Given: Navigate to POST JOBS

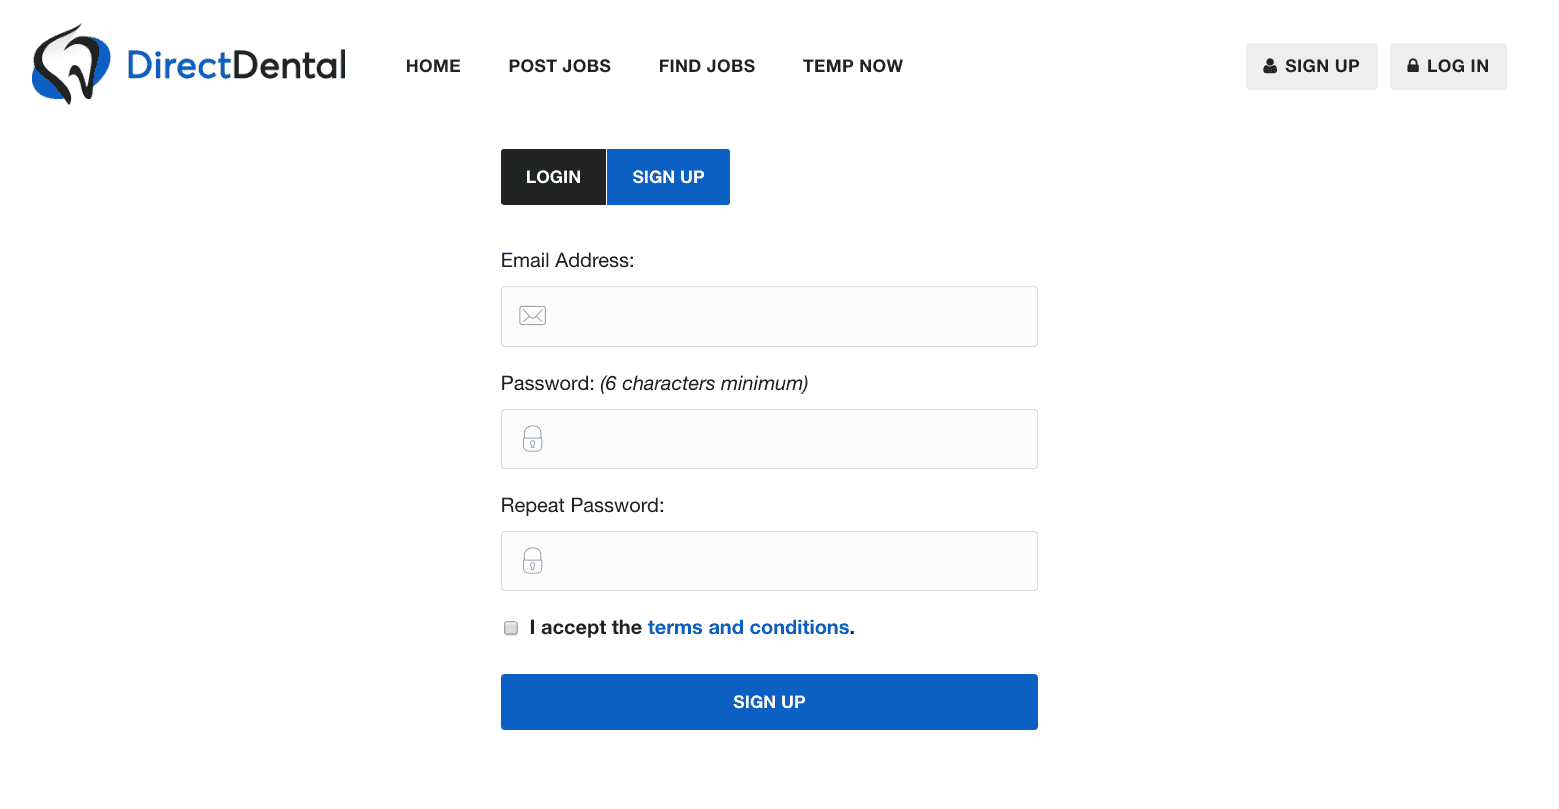Looking at the screenshot, I should (559, 65).
